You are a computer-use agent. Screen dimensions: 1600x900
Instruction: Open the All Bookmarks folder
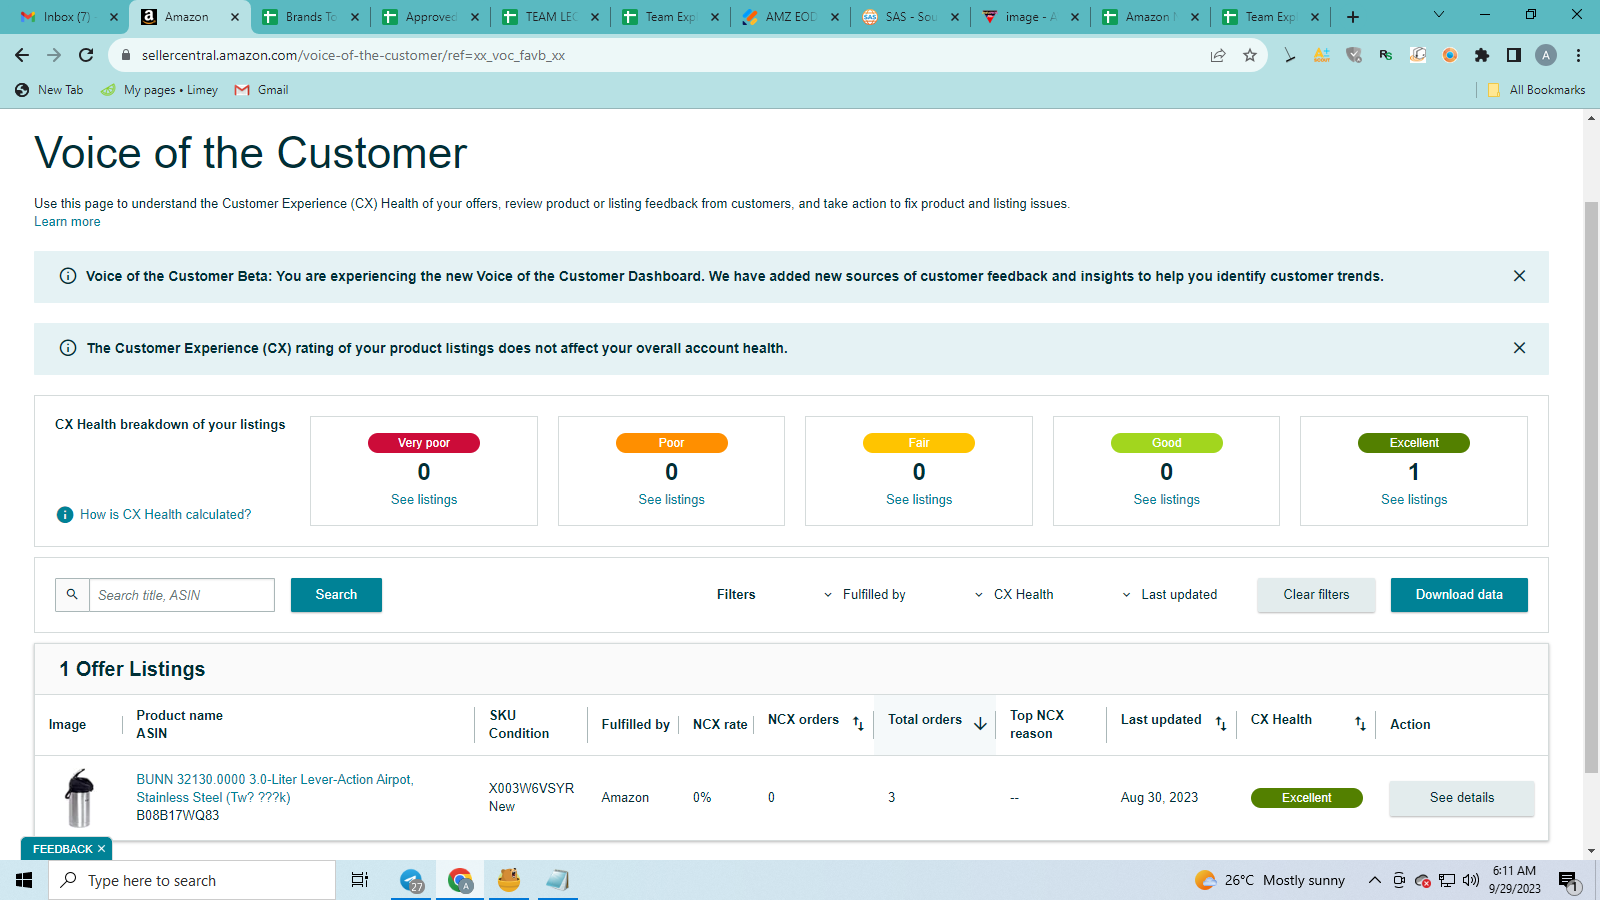click(1536, 90)
